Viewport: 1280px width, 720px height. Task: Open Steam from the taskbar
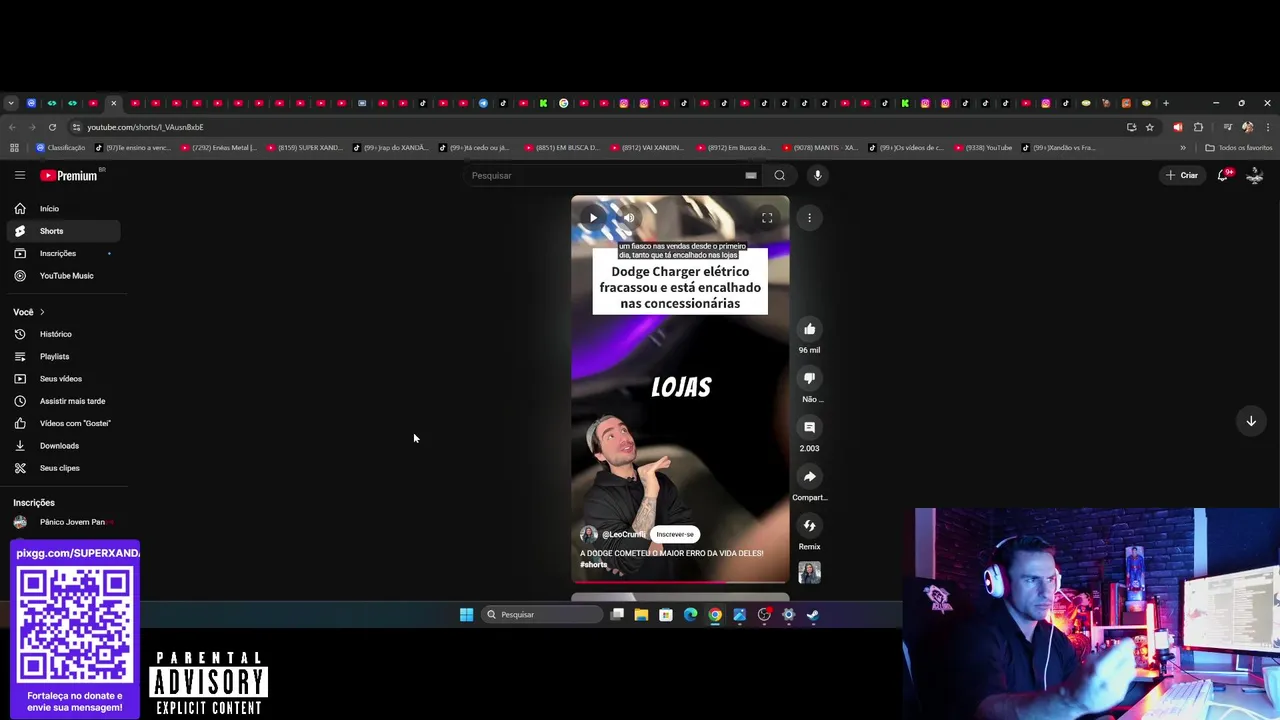(x=813, y=614)
